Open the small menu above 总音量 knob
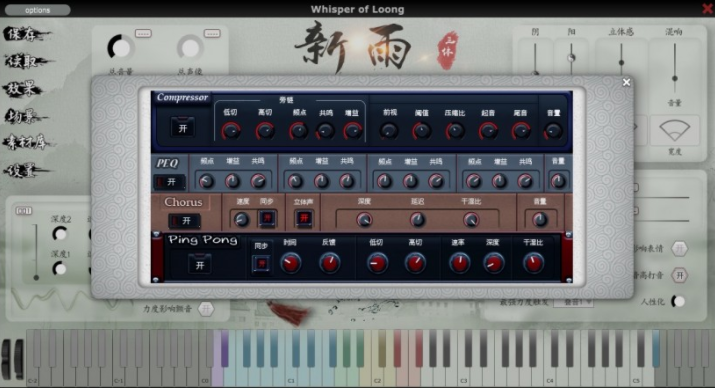 click(143, 33)
